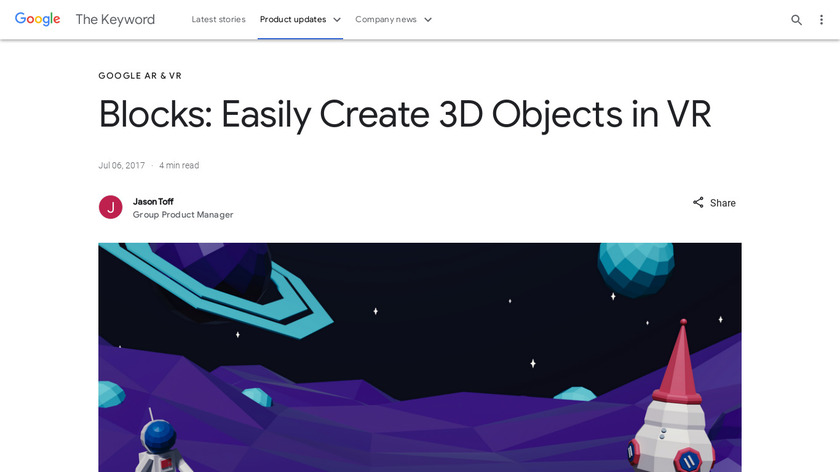Click the author avatar with letter J

tap(111, 207)
